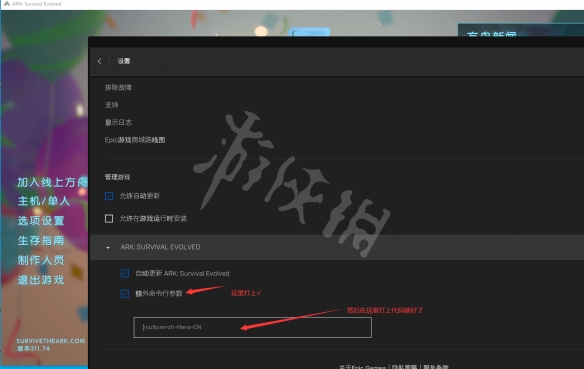Click the 管理游戏 section heading
The width and height of the screenshot is (584, 369).
(117, 177)
